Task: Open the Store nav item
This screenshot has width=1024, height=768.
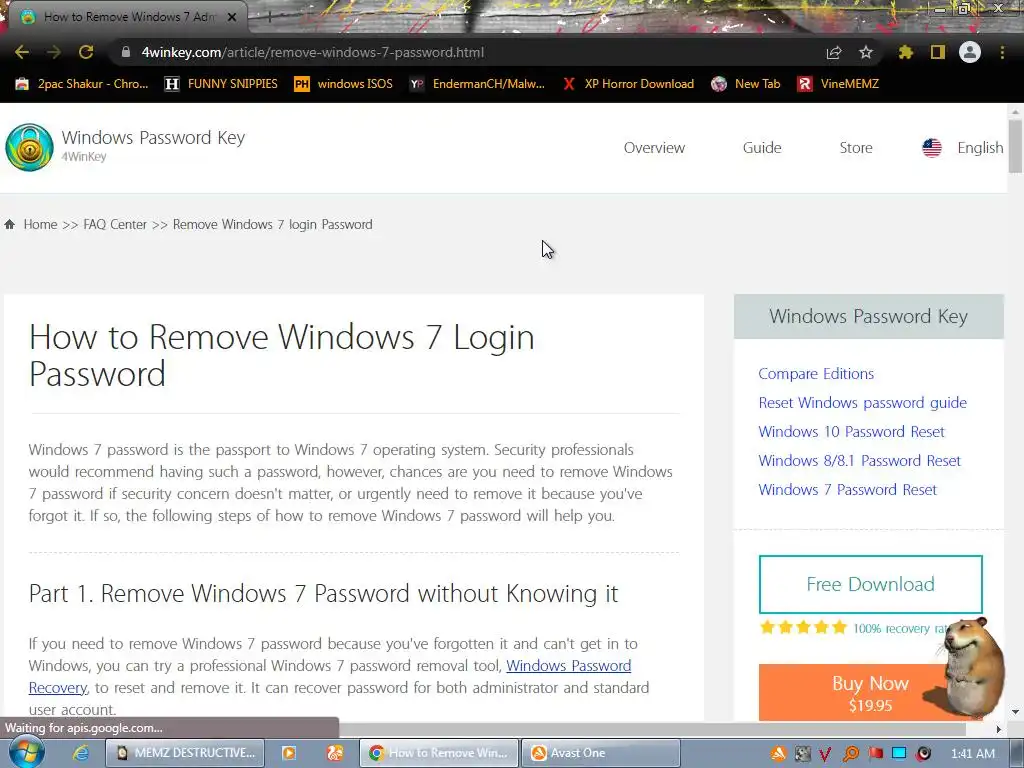Action: (x=856, y=148)
